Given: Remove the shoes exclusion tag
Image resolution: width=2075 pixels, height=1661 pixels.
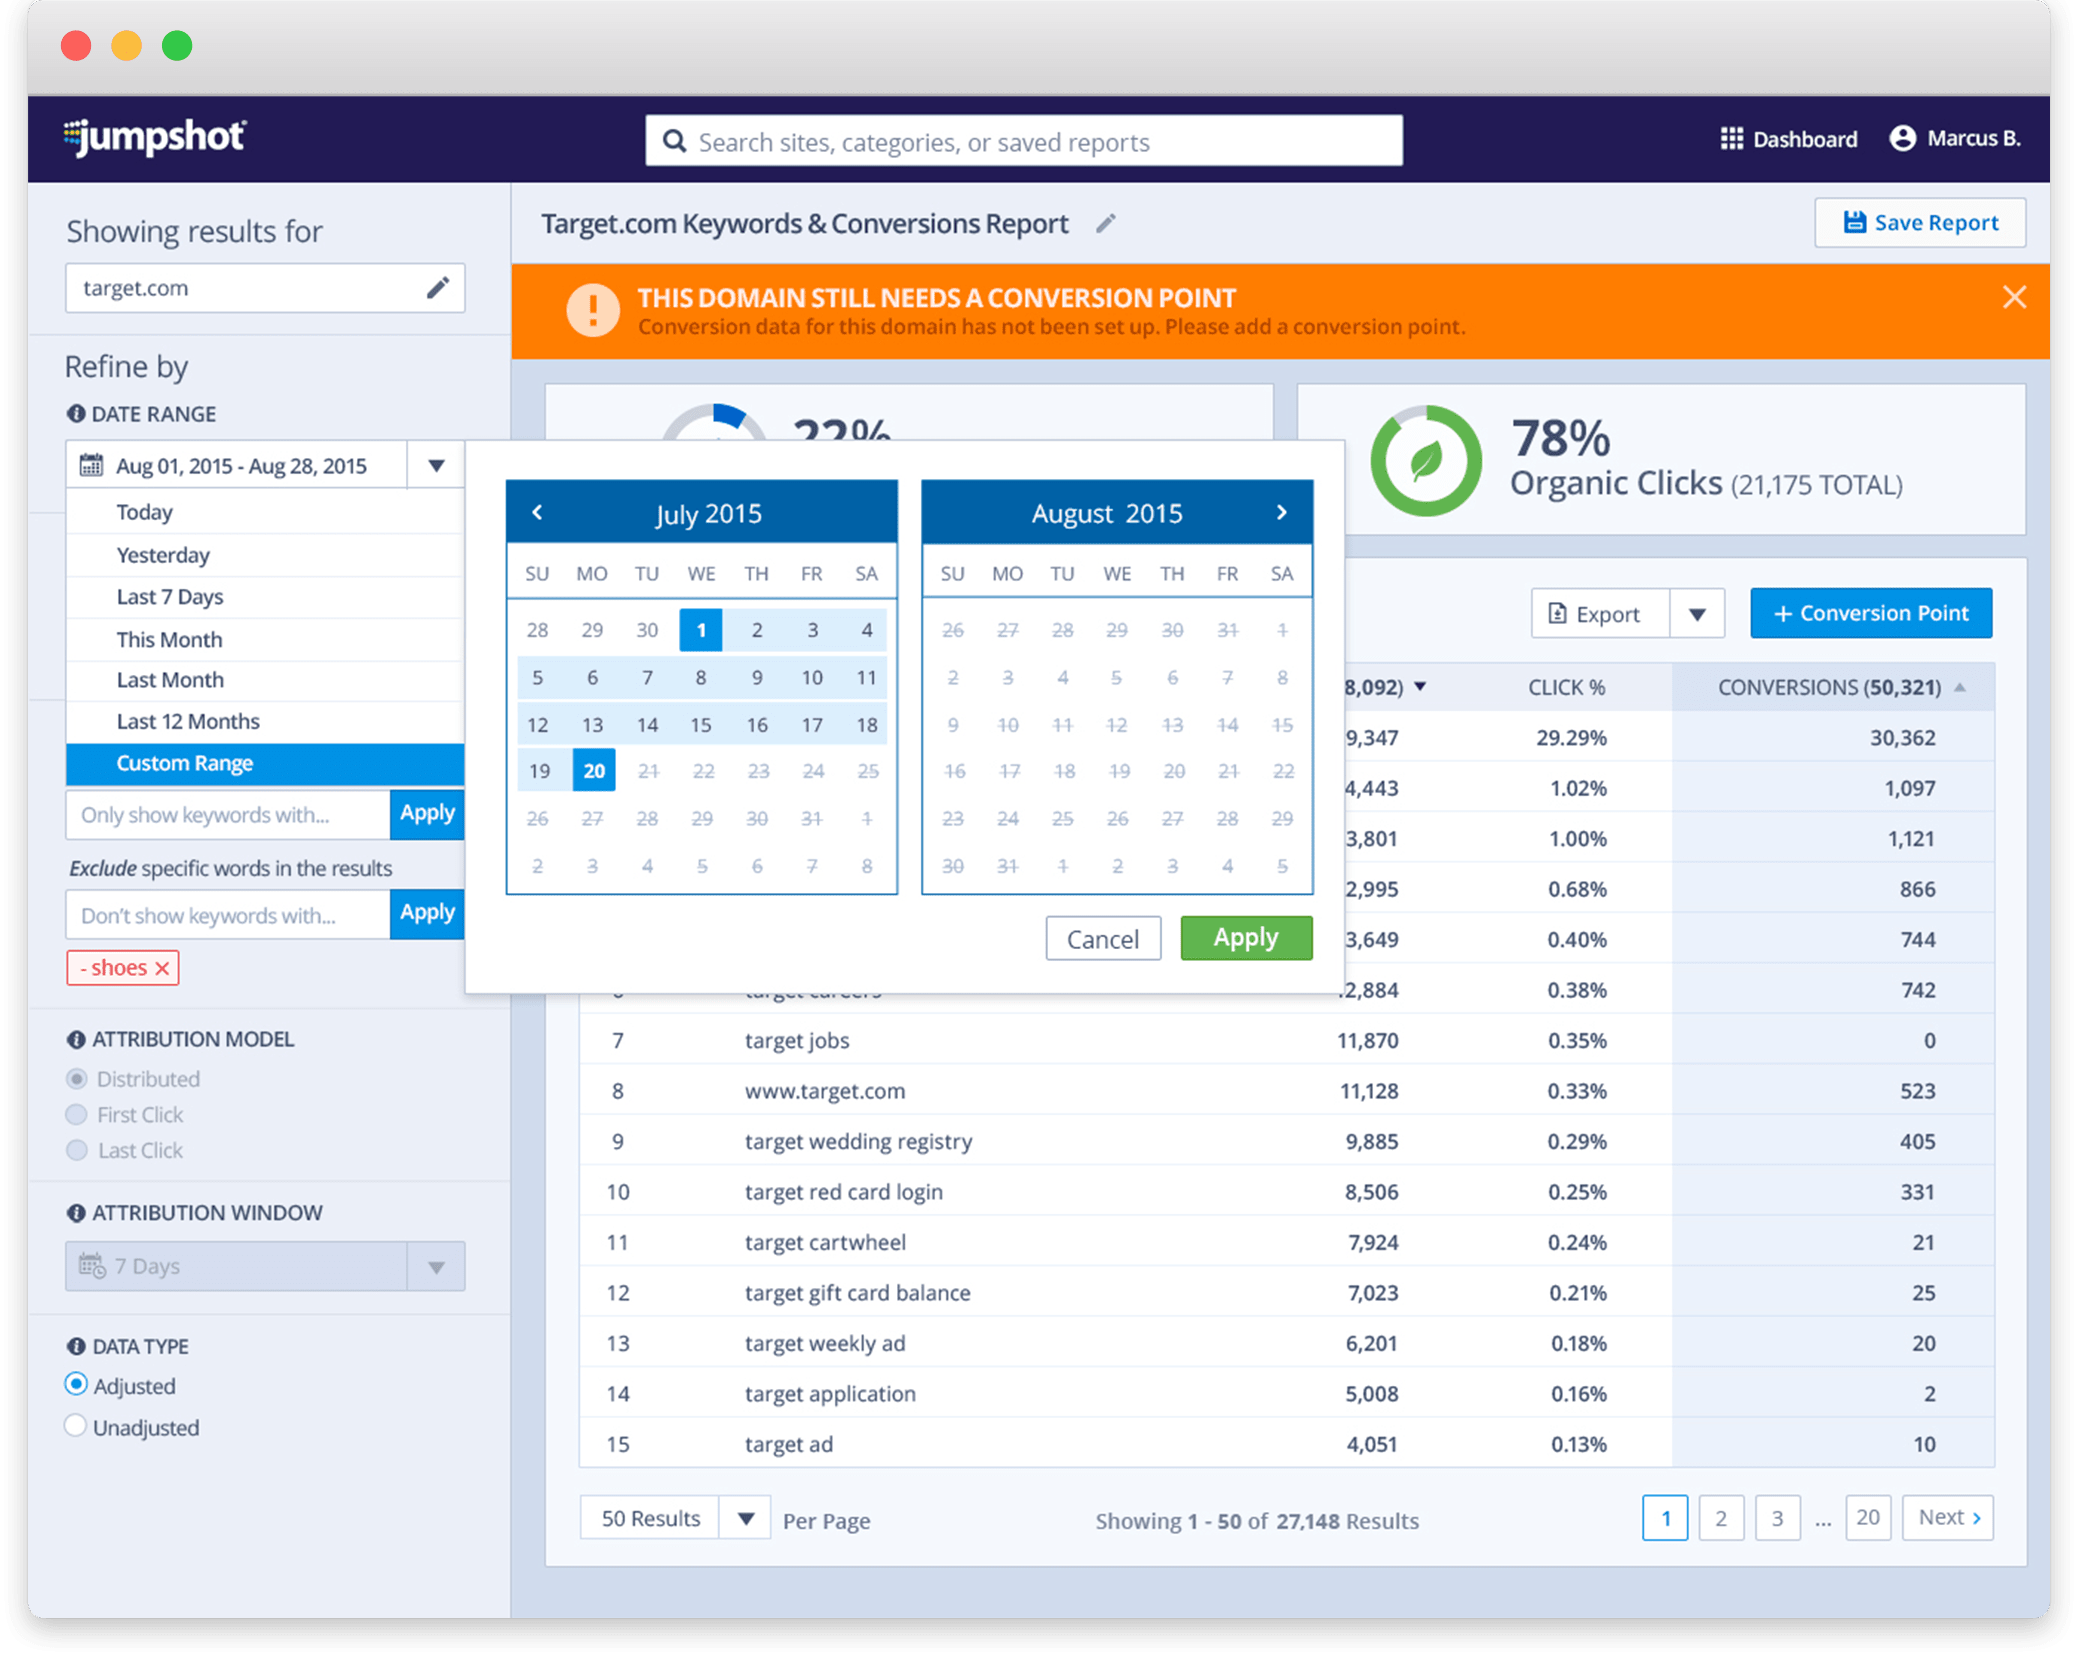Looking at the screenshot, I should click(162, 968).
